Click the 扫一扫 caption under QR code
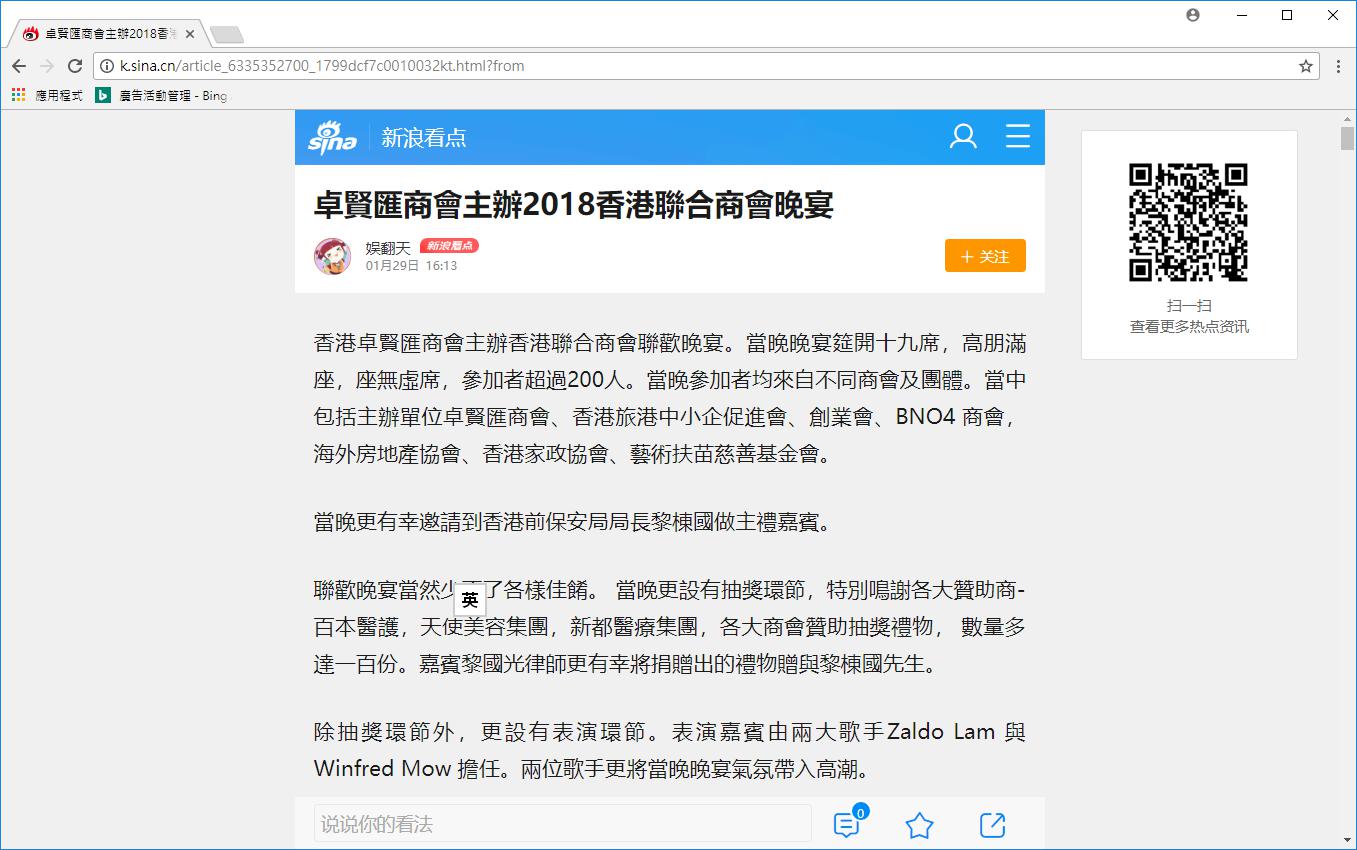This screenshot has width=1357, height=850. [x=1189, y=306]
